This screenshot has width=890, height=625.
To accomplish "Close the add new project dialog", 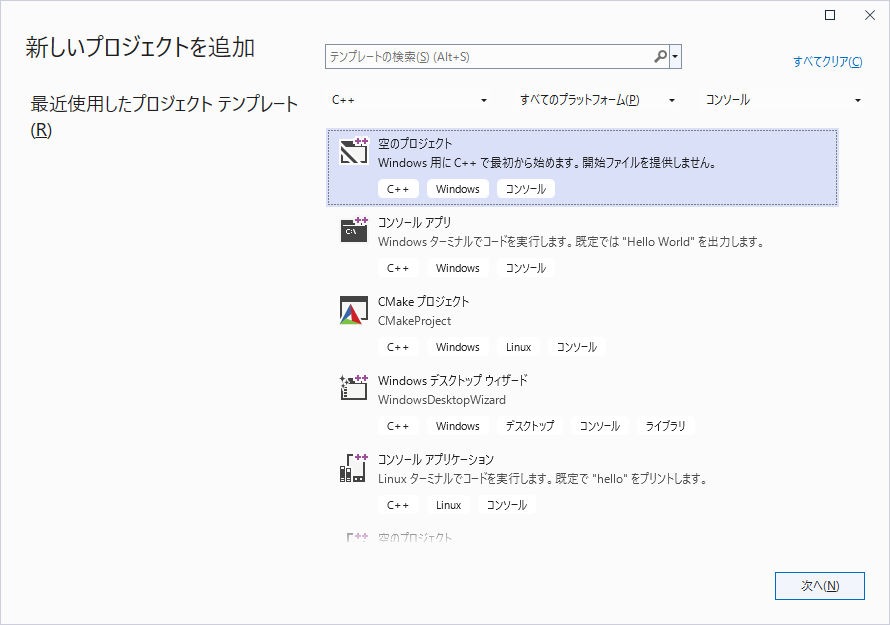I will pos(869,15).
